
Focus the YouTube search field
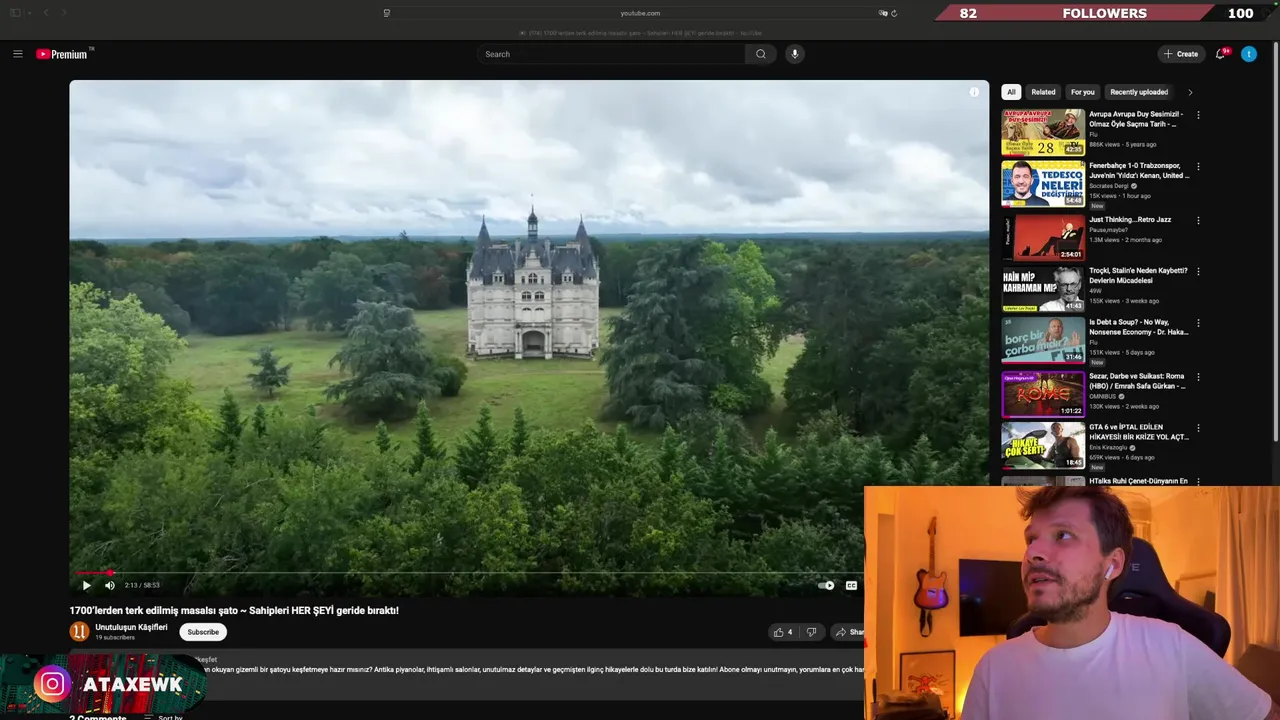click(611, 54)
